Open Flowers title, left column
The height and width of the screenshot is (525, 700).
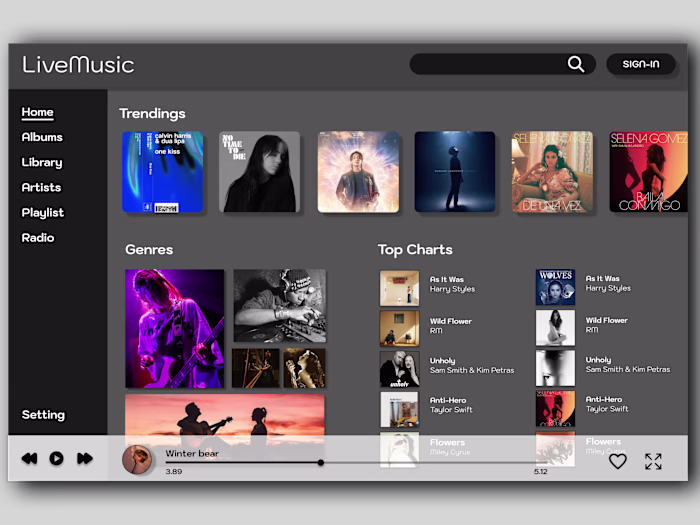tap(447, 442)
